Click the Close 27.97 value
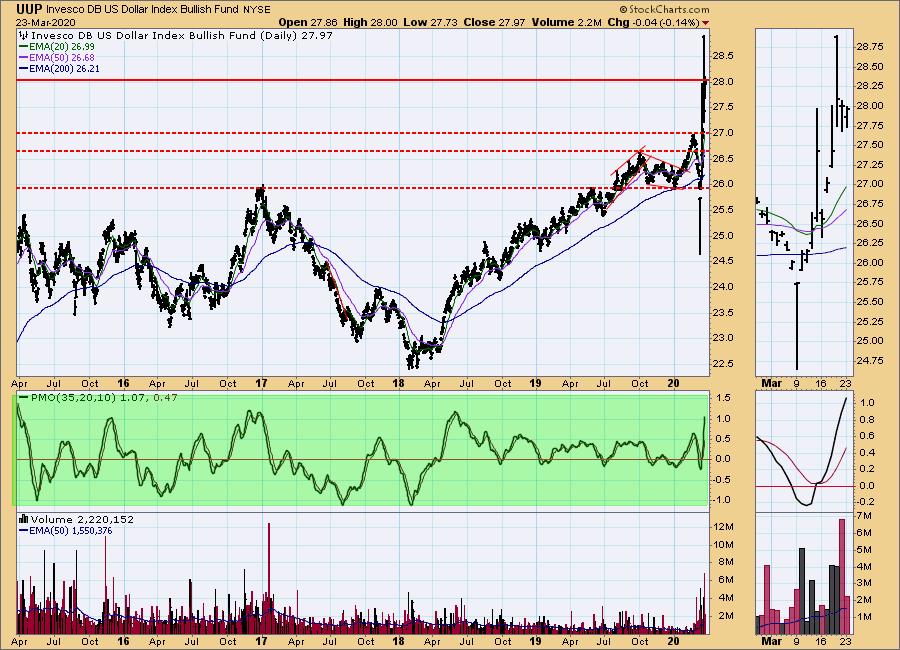The width and height of the screenshot is (900, 650). pos(494,22)
